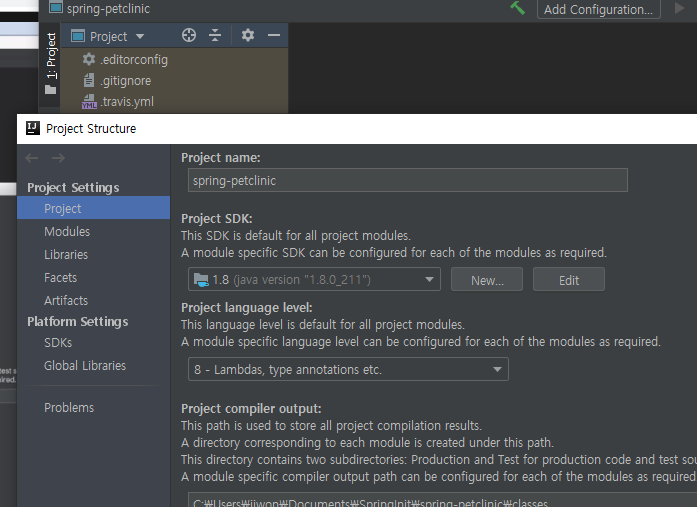Click the folder icon below 1: Project tab
This screenshot has height=507, width=697.
coord(51,90)
